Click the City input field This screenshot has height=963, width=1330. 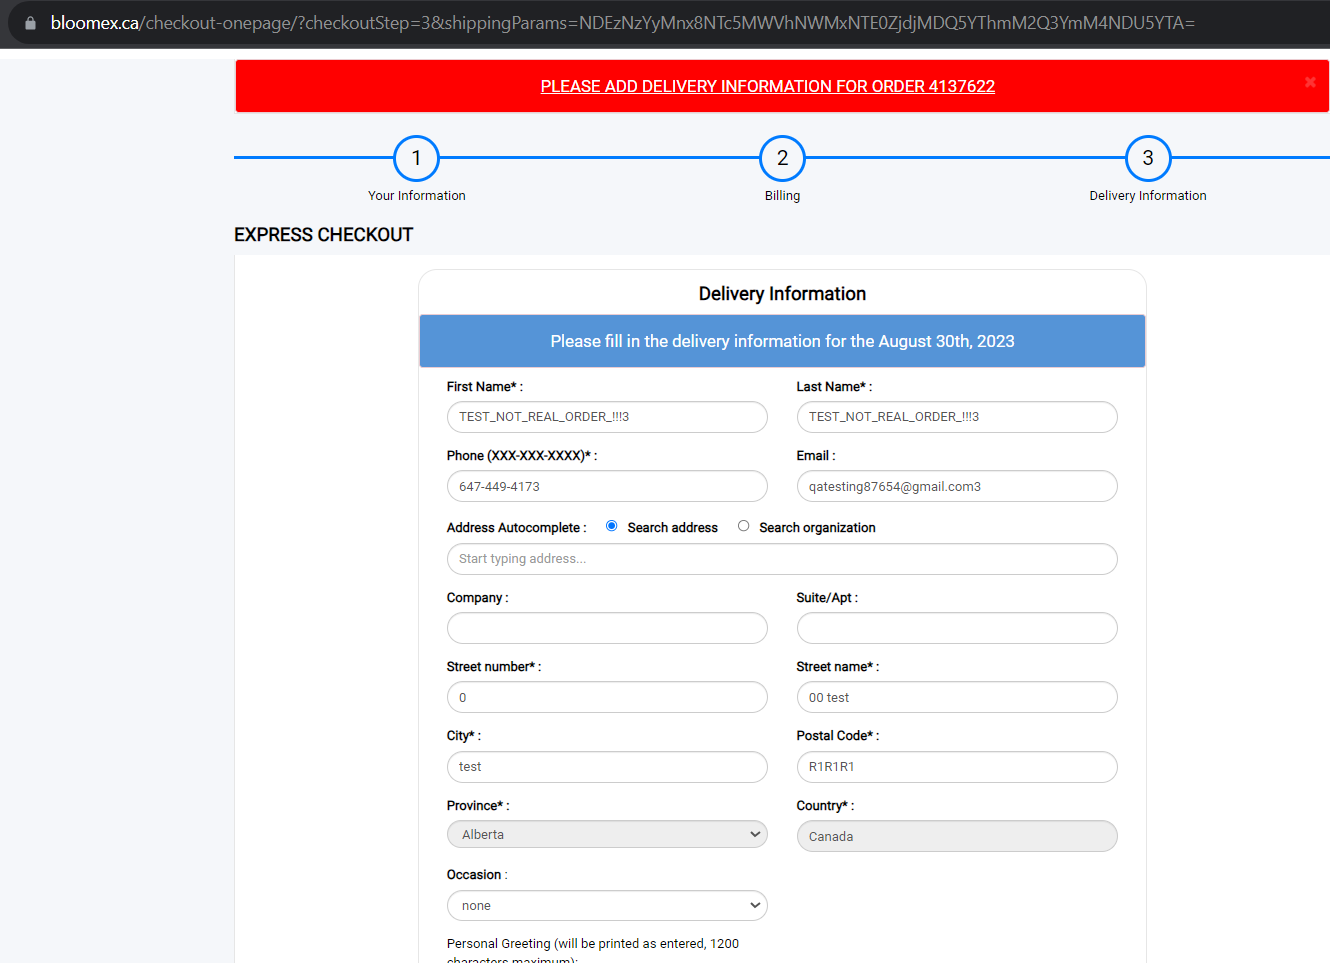point(607,767)
